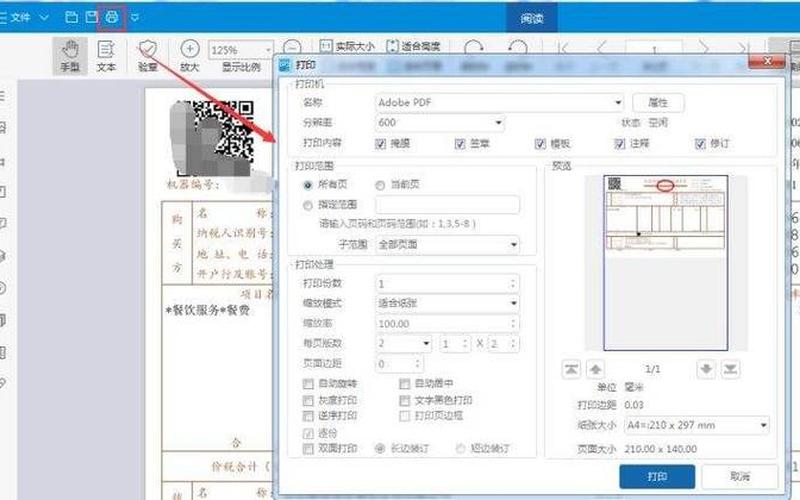Enable the 打印页边框 checkbox
800x500 pixels.
tap(405, 416)
